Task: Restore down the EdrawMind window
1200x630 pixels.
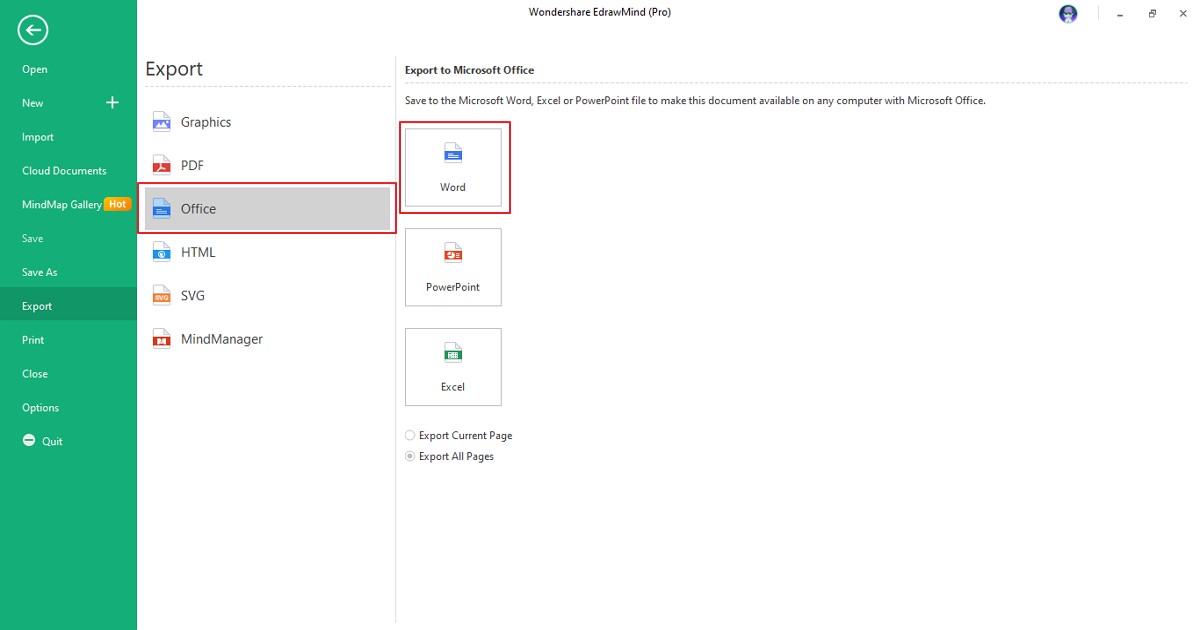Action: pos(1152,13)
